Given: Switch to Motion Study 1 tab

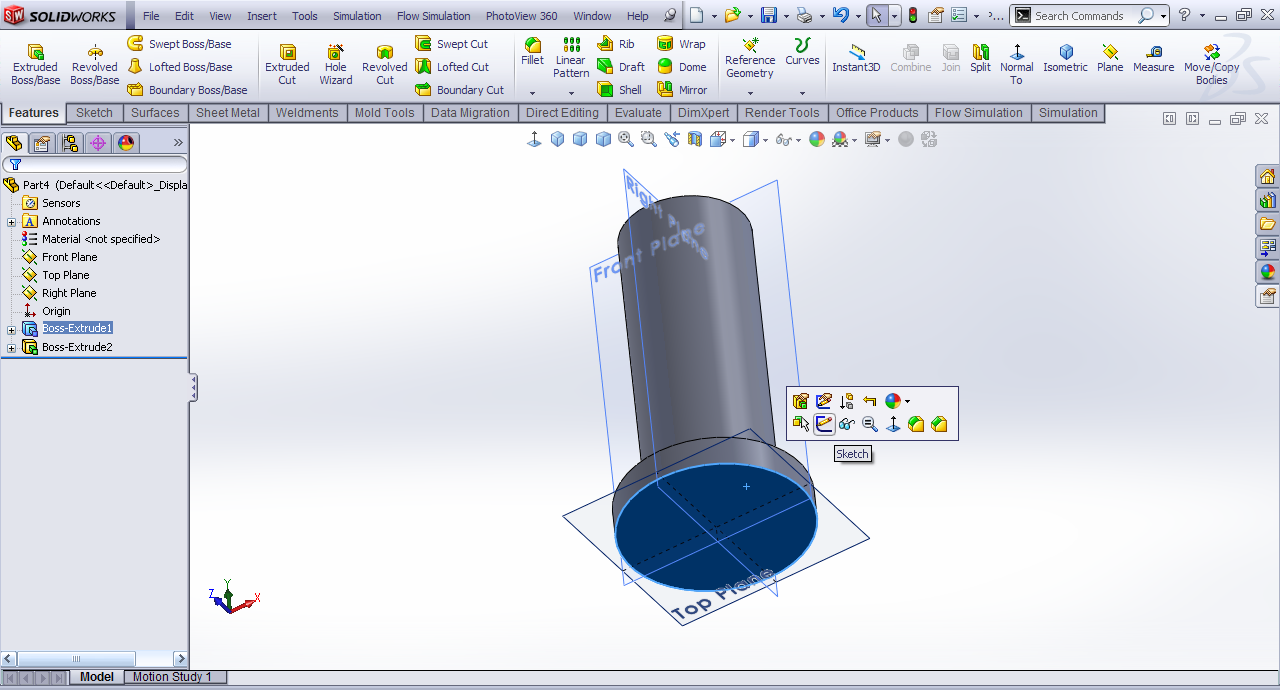Looking at the screenshot, I should point(172,677).
